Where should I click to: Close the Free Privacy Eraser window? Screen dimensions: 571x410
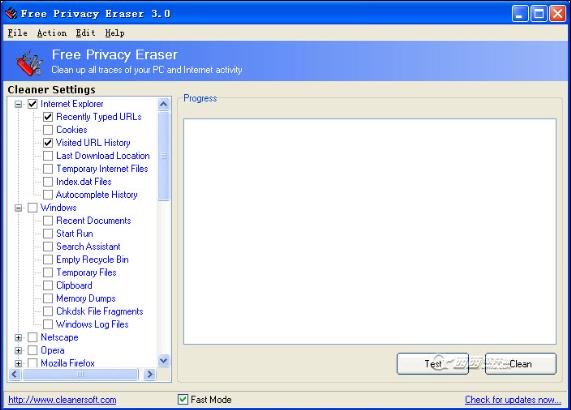click(558, 14)
